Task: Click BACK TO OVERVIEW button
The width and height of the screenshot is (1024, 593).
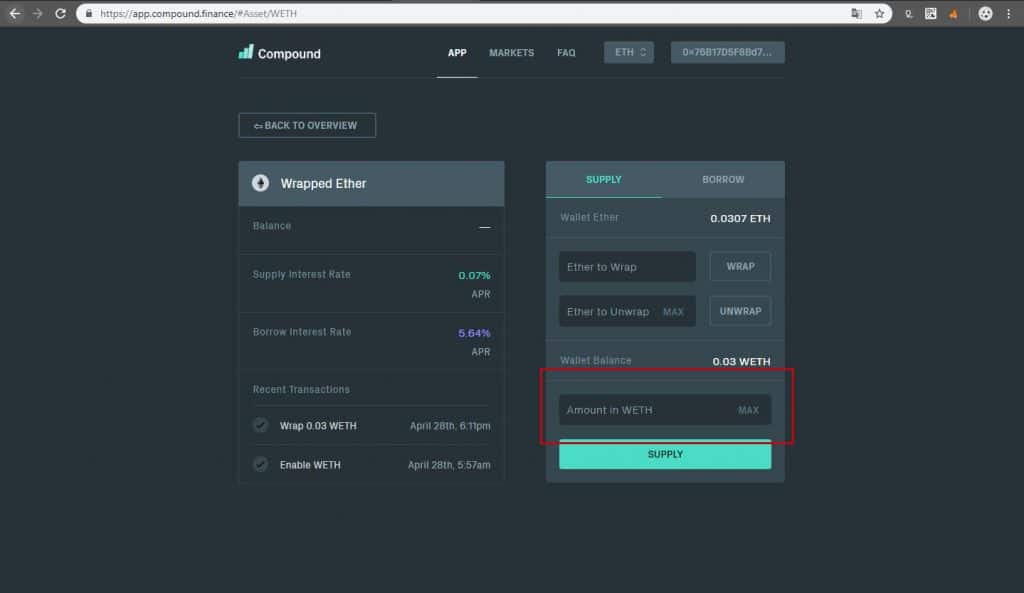Action: tap(307, 125)
